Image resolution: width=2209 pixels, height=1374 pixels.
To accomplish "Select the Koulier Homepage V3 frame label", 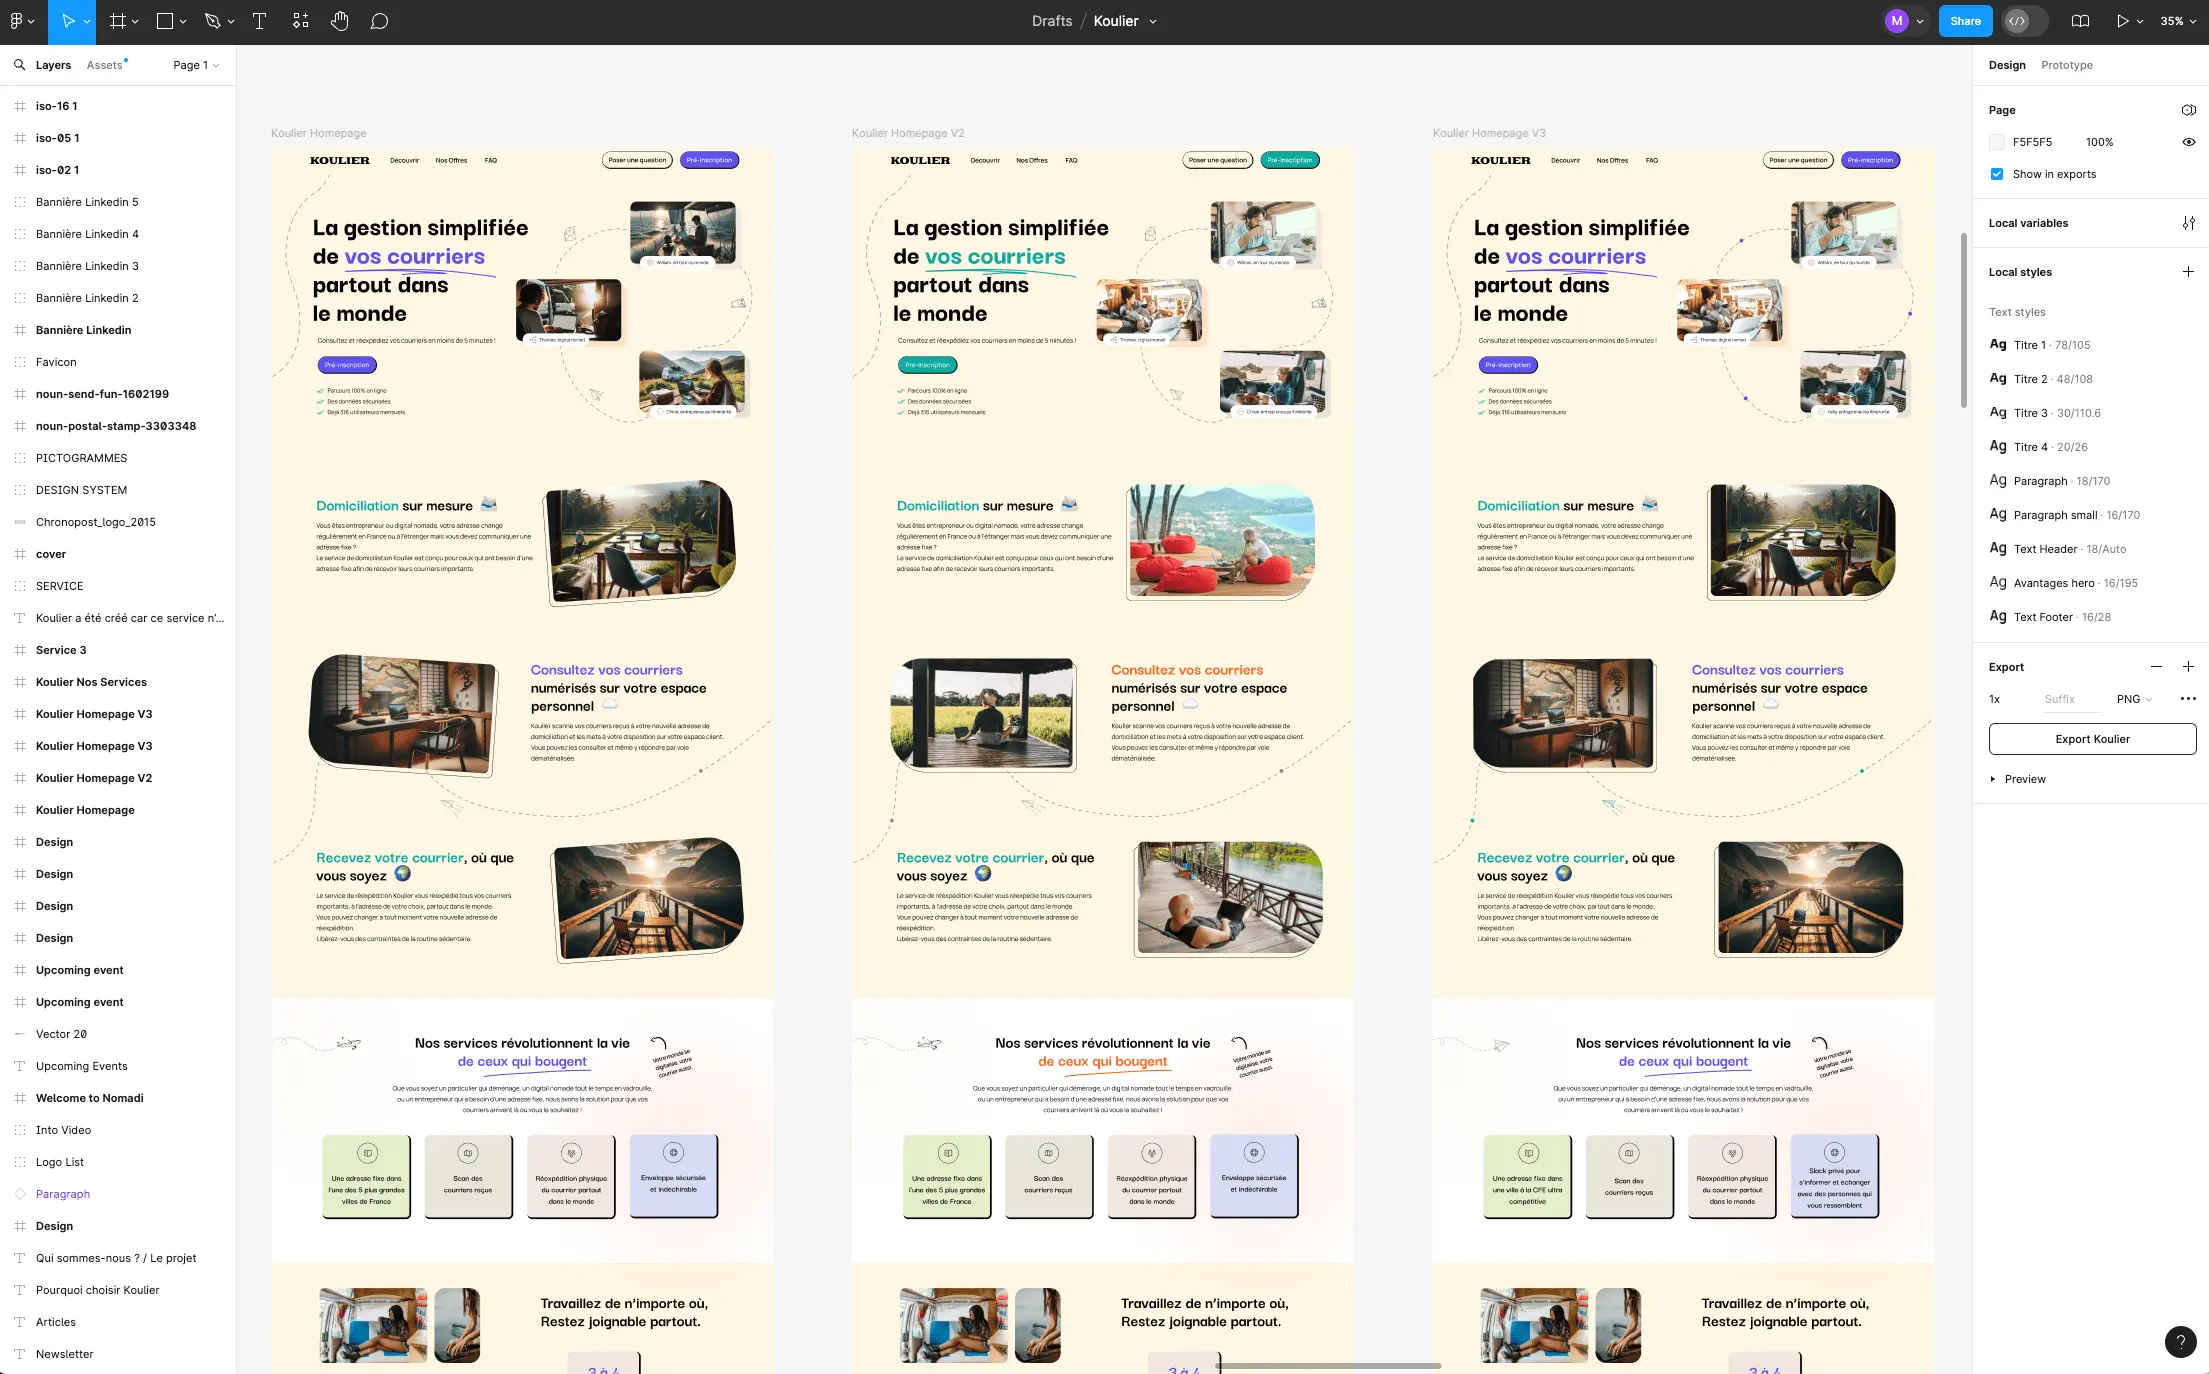I will 1489,133.
